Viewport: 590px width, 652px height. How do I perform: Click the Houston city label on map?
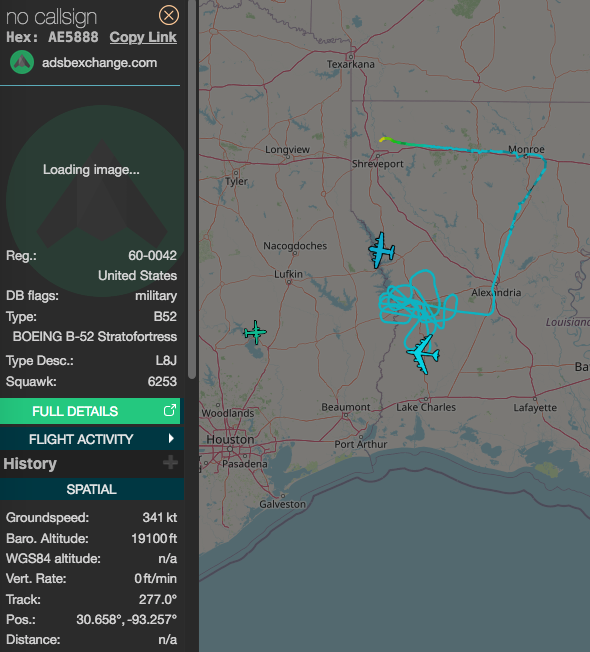[230, 440]
